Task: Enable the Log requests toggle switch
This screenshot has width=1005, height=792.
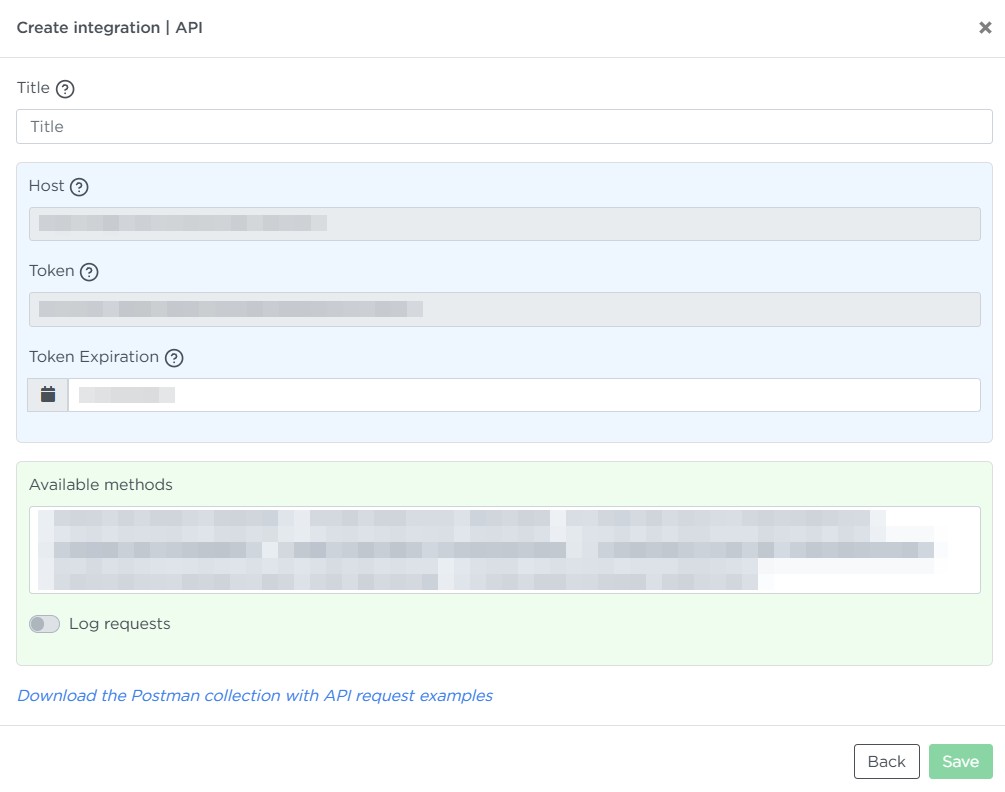Action: point(45,624)
